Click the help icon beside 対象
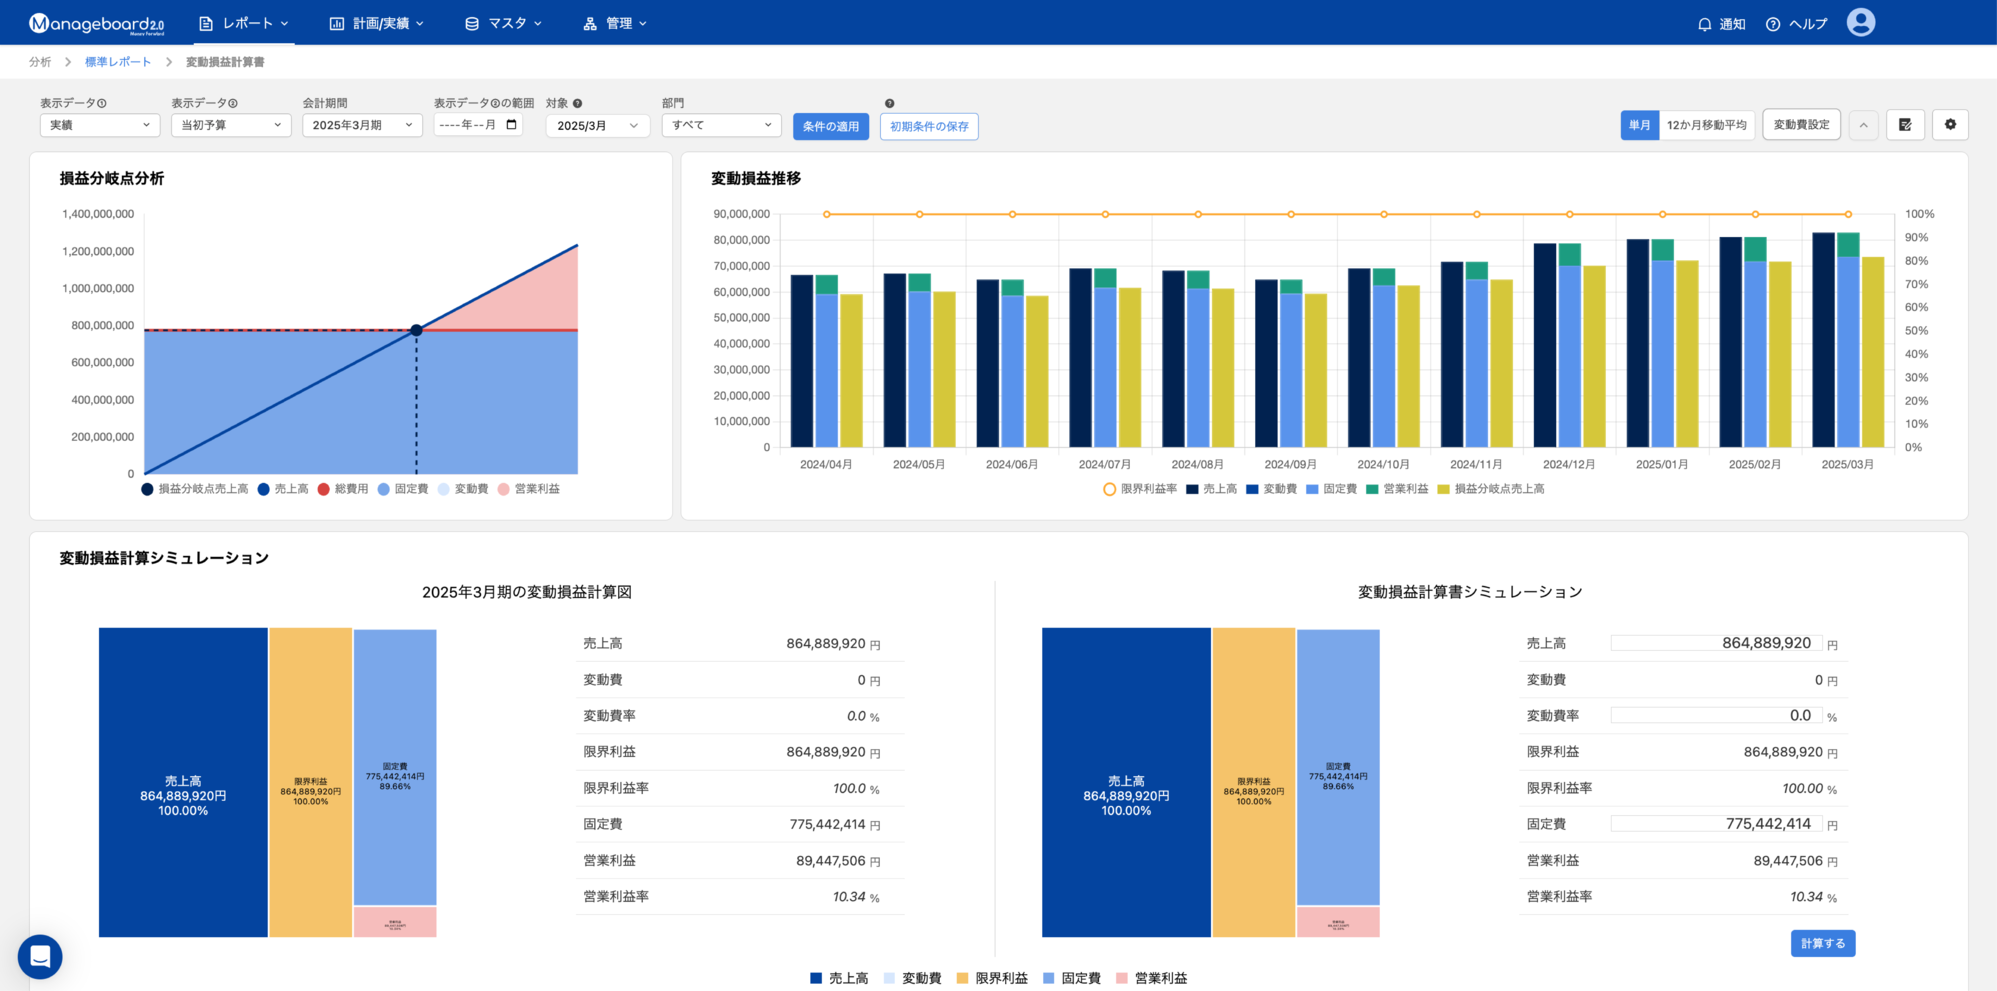 577,103
